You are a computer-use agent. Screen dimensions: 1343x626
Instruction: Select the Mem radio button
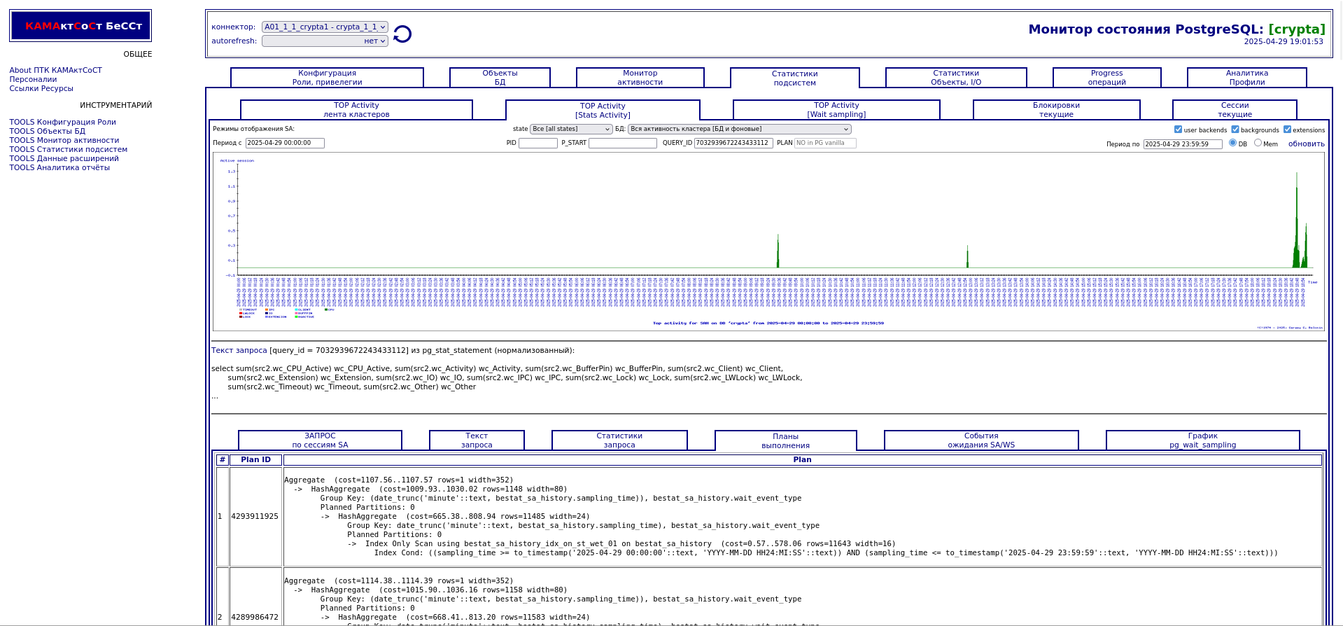pyautogui.click(x=1258, y=143)
